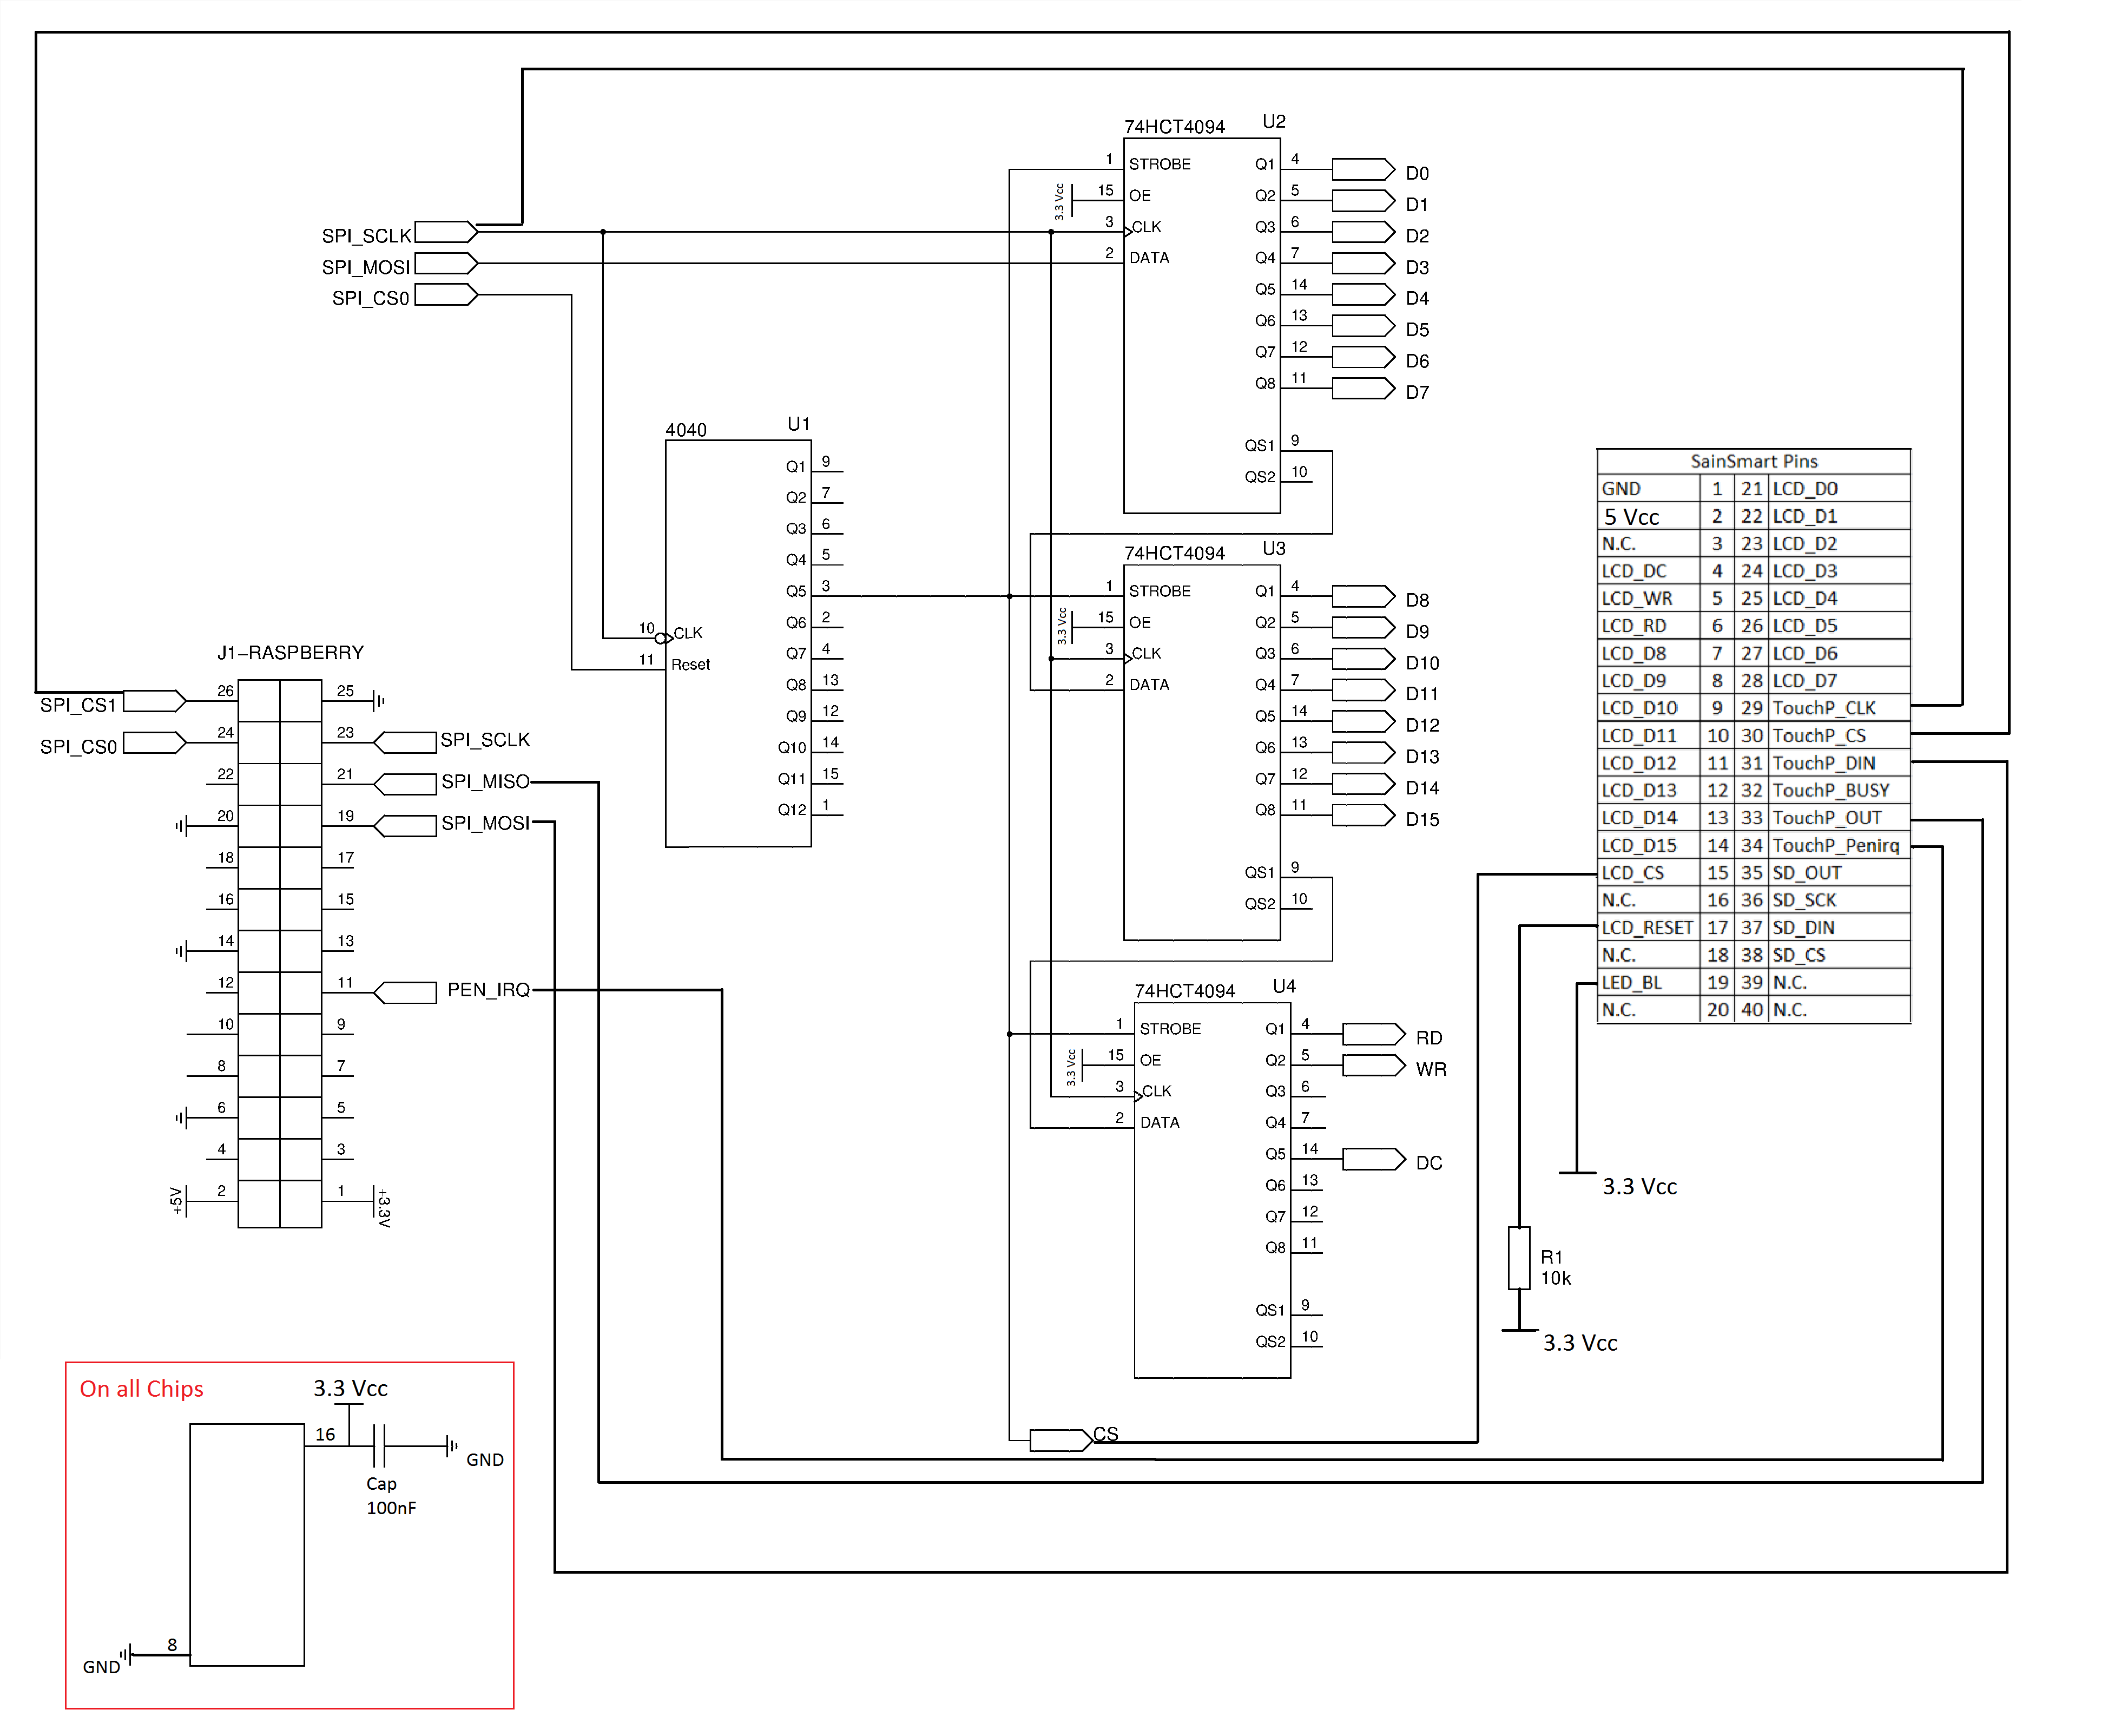Click the ground symbol at J1 pin 25
Image resolution: width=2121 pixels, height=1736 pixels.
click(x=377, y=701)
